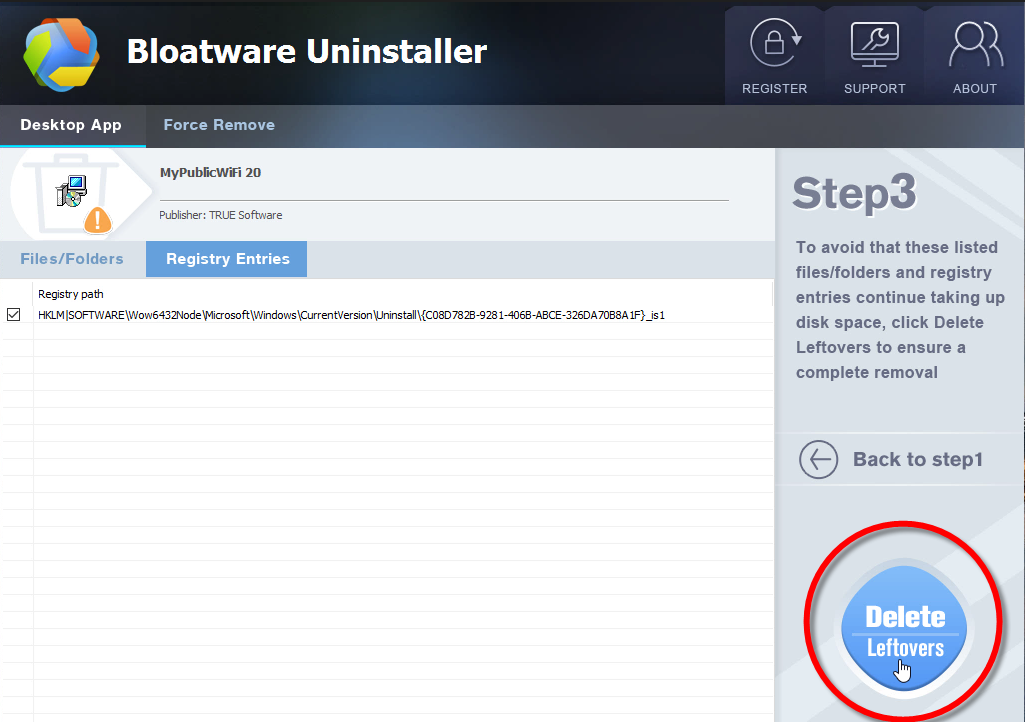
Task: Click the Bloatware Uninstaller title text
Action: [x=307, y=51]
